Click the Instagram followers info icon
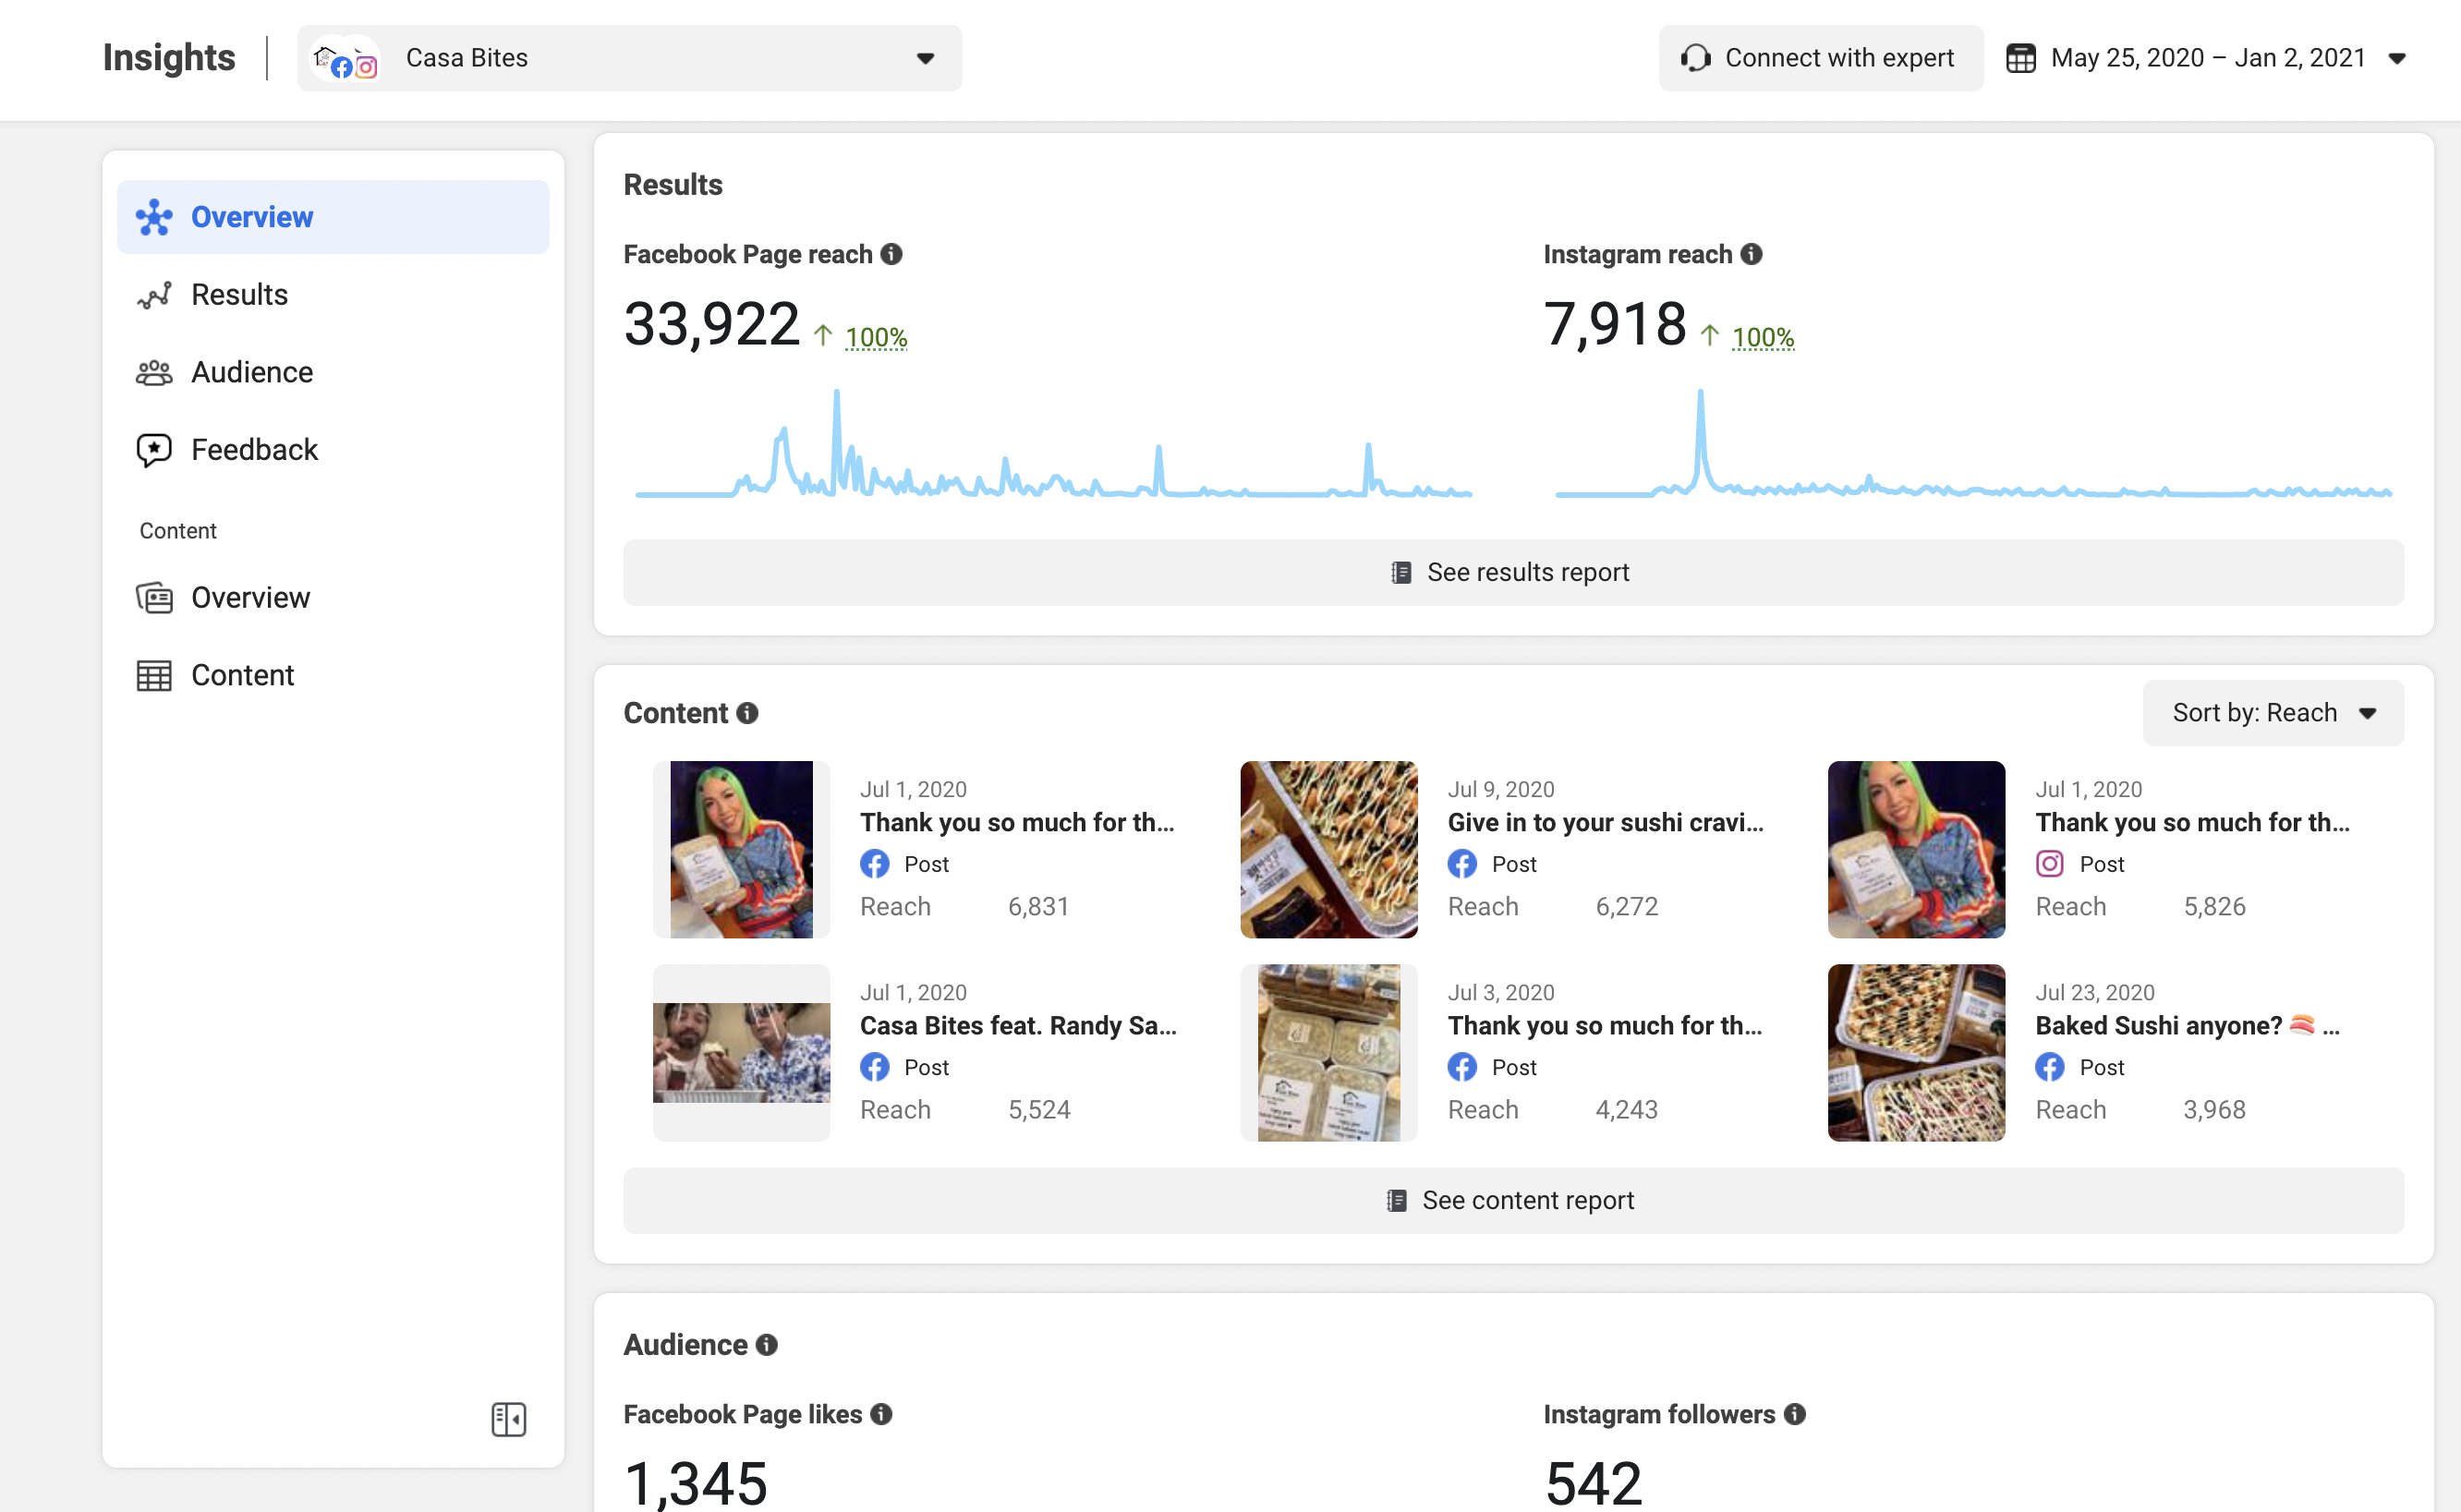 pyautogui.click(x=1795, y=1414)
